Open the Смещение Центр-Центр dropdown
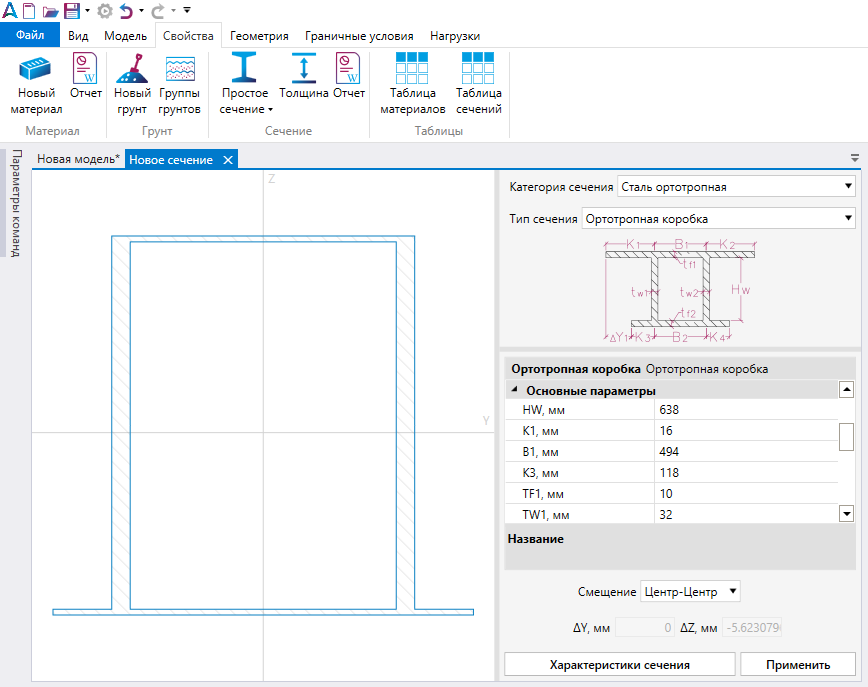The image size is (868, 687). tap(690, 591)
